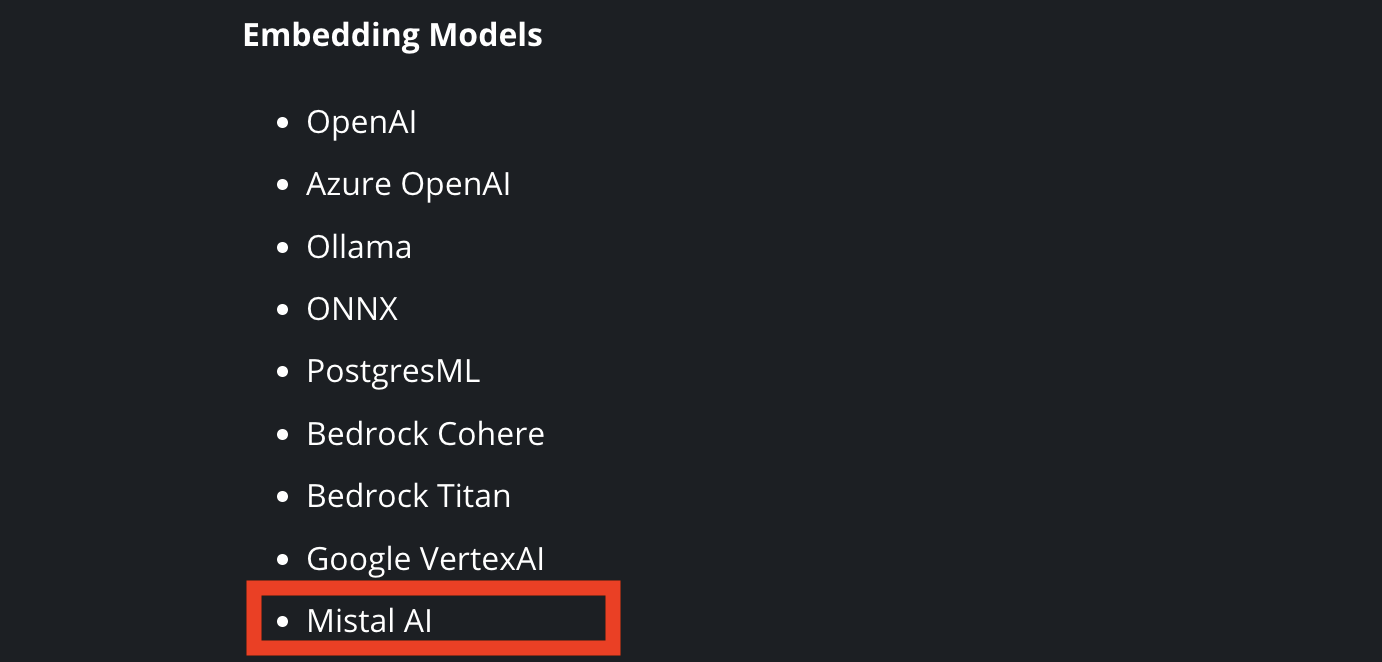
Task: Click the bullet beside OpenAI
Action: point(283,123)
